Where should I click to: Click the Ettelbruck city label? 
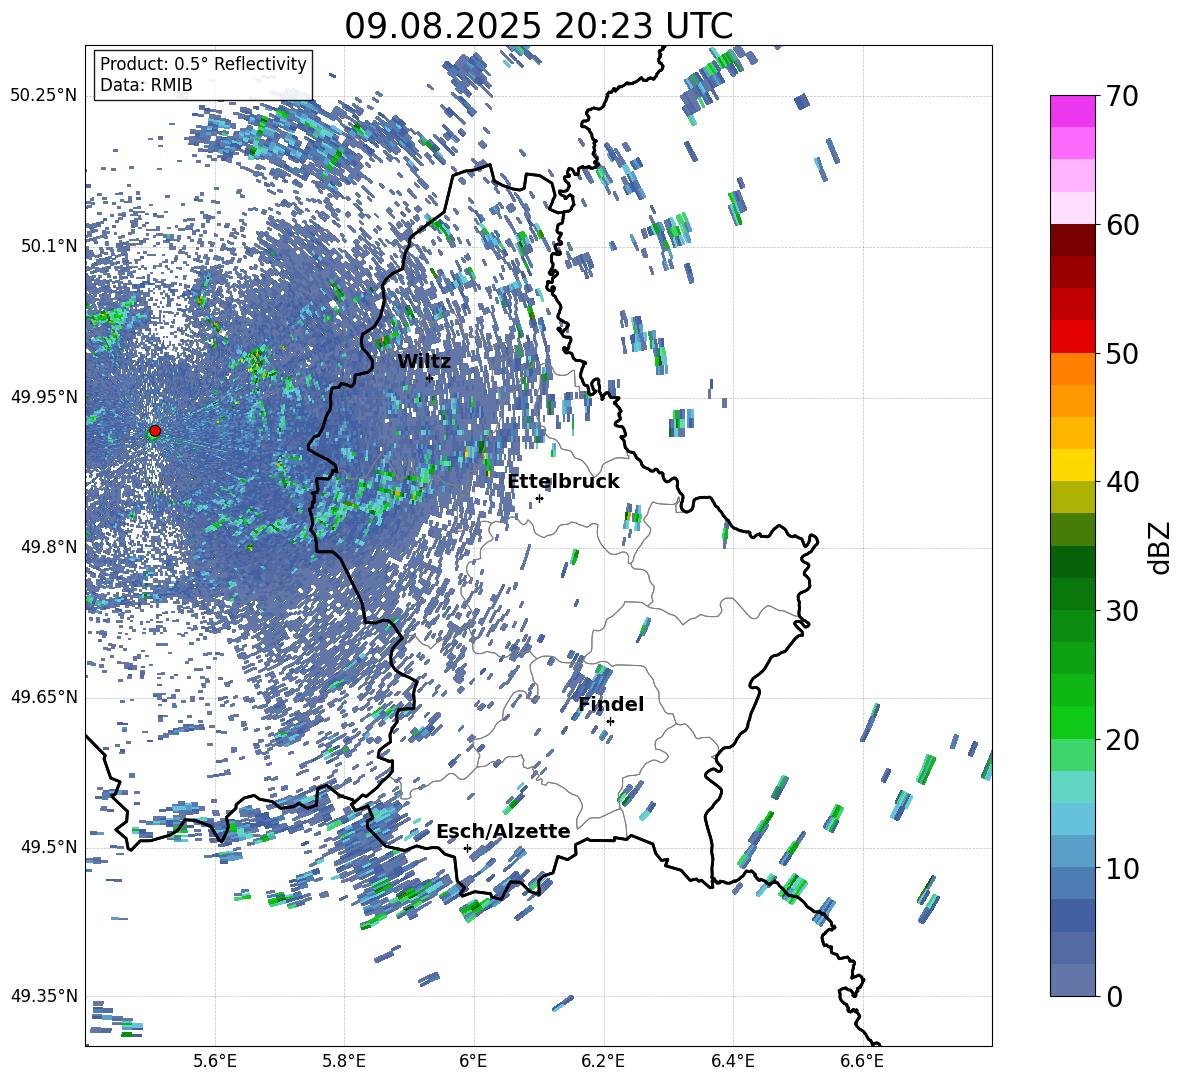(563, 482)
